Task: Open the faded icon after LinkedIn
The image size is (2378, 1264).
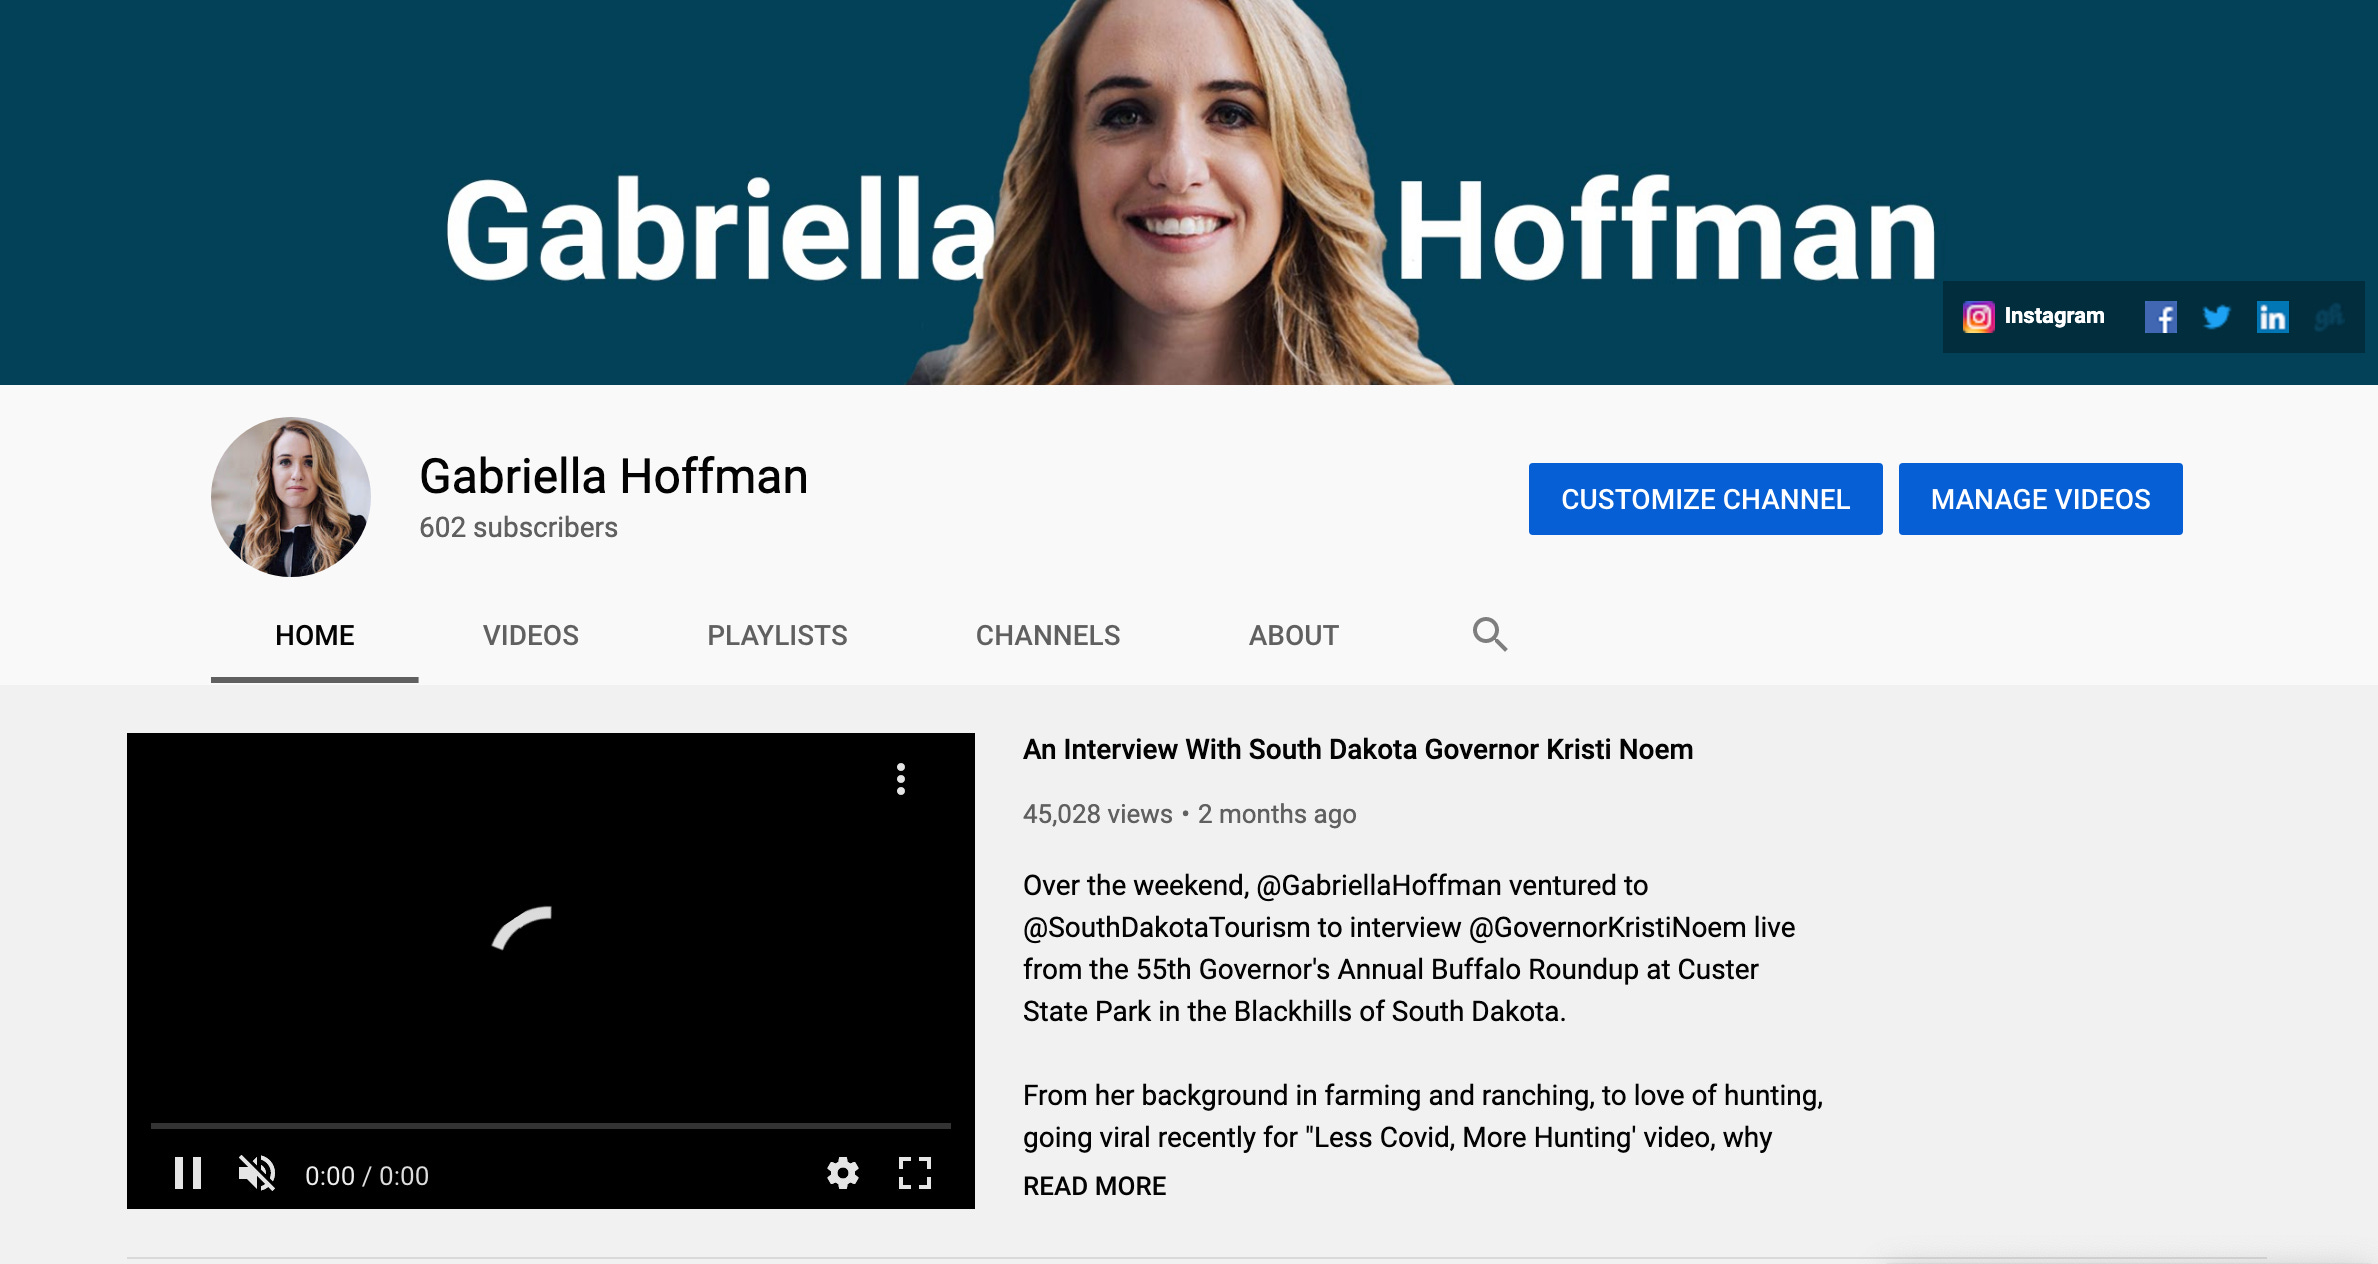Action: tap(2329, 317)
